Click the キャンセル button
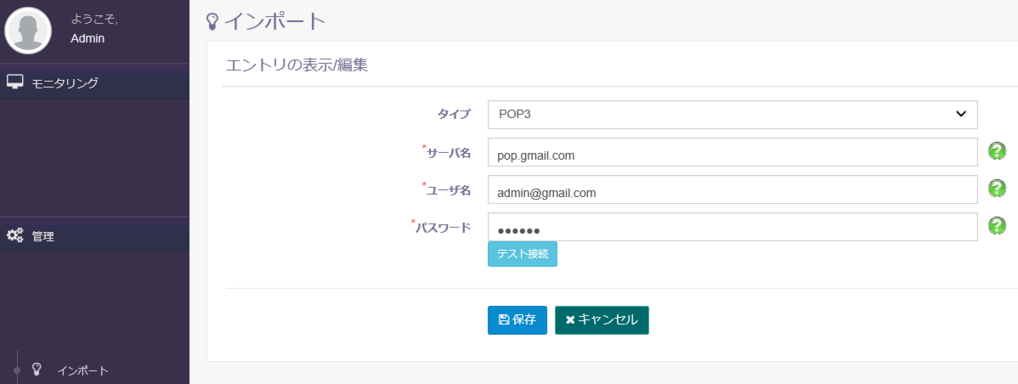 (x=602, y=320)
